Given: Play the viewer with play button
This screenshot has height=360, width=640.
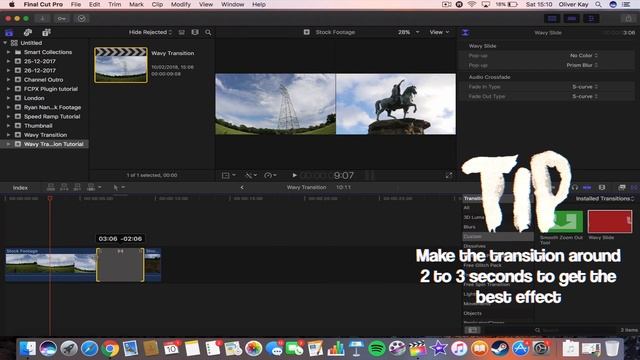Looking at the screenshot, I should [294, 176].
